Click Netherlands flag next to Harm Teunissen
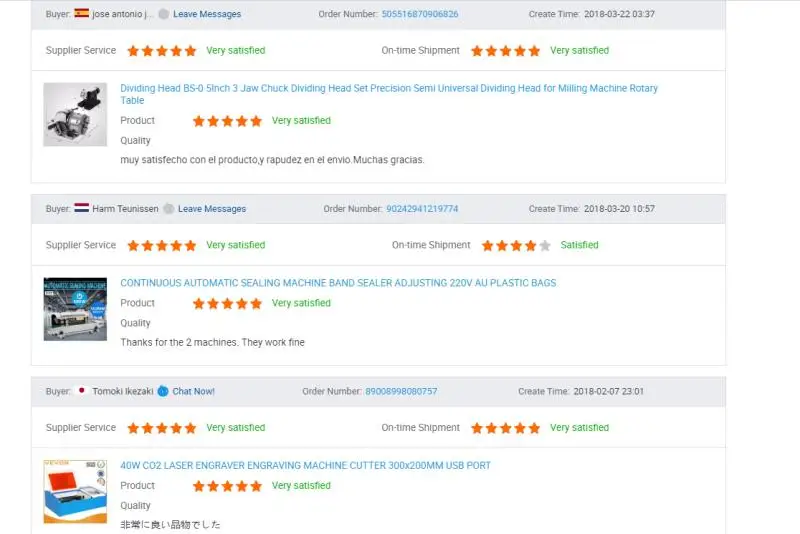Viewport: 800px width, 534px height. click(x=82, y=209)
